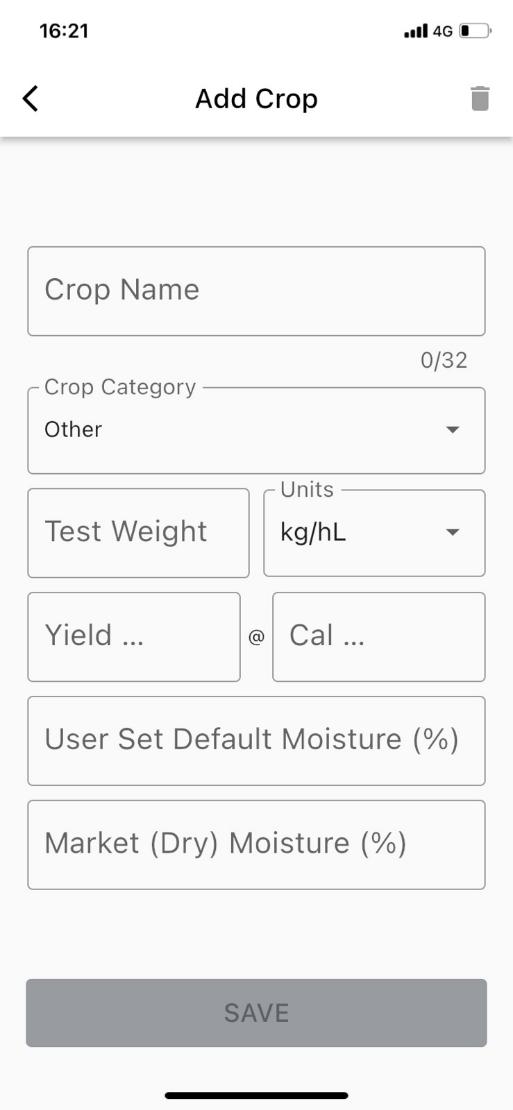This screenshot has width=513, height=1110.
Task: Click the trash delete icon
Action: 480,98
